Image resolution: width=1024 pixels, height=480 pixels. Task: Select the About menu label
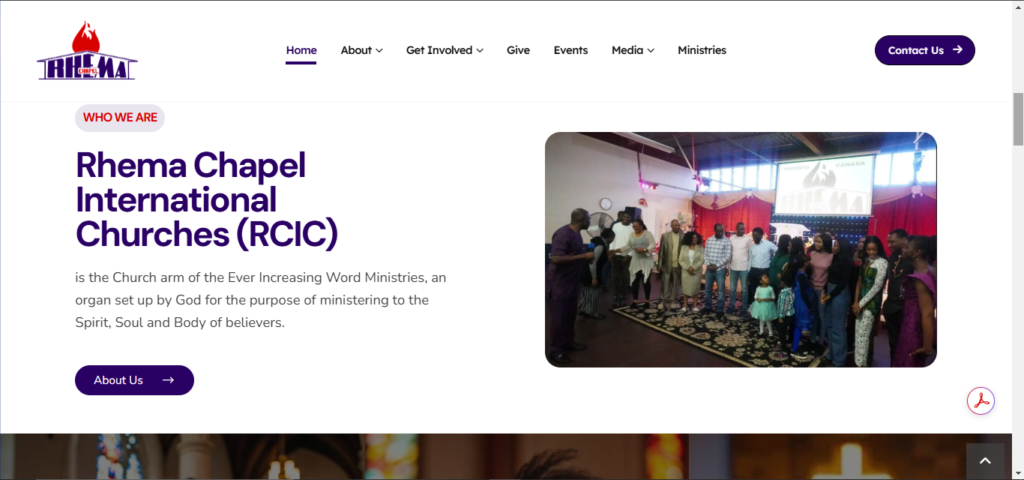coord(356,50)
